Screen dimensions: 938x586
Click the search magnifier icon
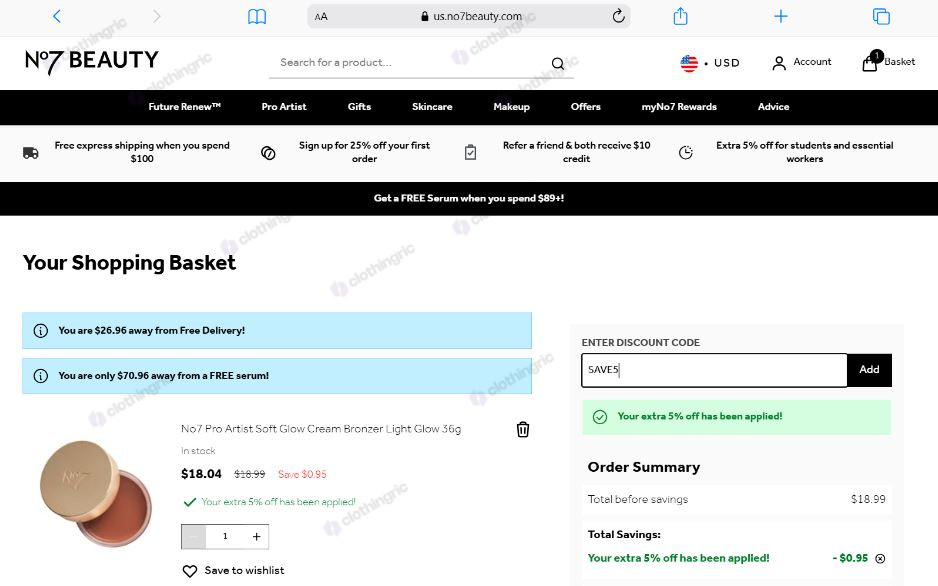(558, 63)
